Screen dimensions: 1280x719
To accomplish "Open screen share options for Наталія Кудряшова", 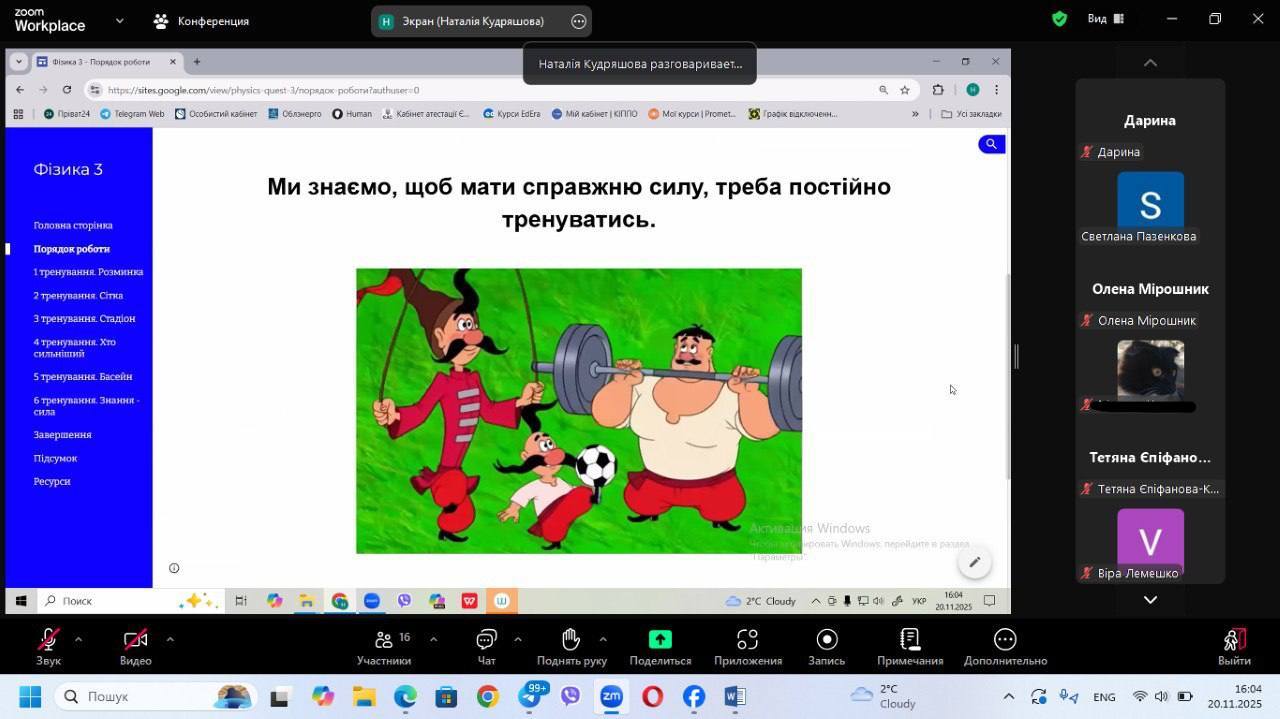I will click(578, 21).
